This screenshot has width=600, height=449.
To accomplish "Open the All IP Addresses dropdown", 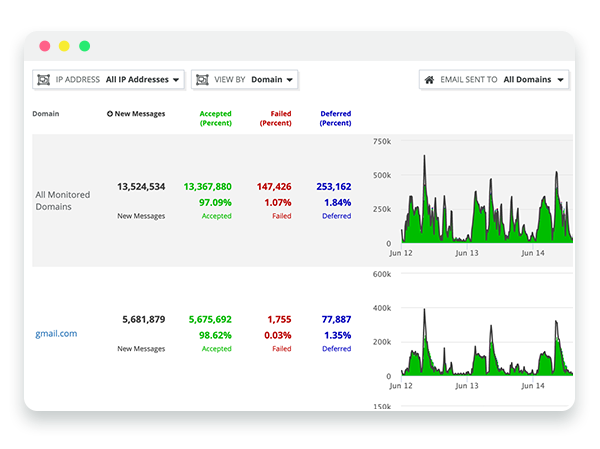I will pos(143,79).
